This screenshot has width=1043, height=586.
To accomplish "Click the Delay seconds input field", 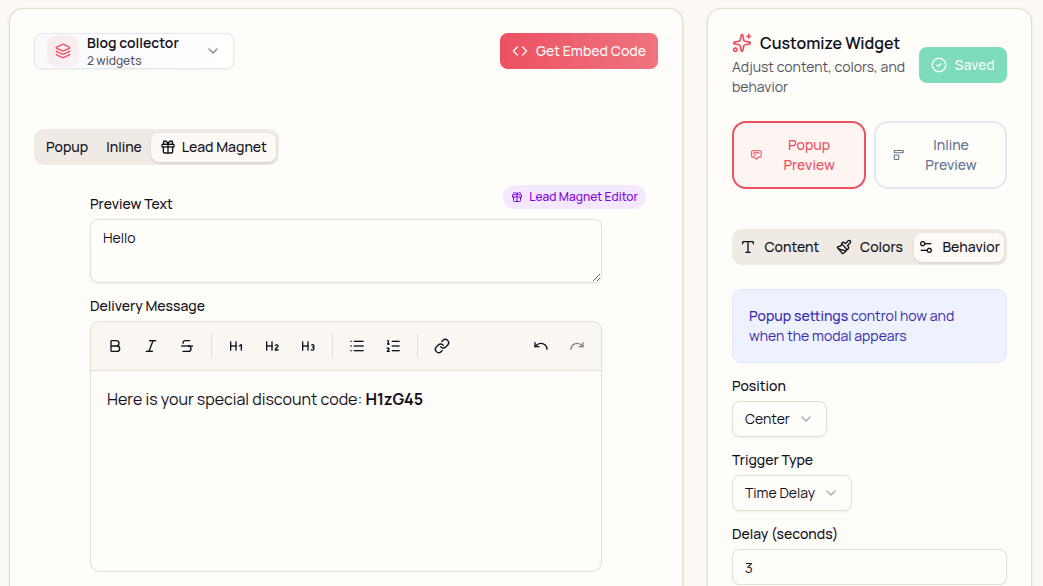I will 868,567.
